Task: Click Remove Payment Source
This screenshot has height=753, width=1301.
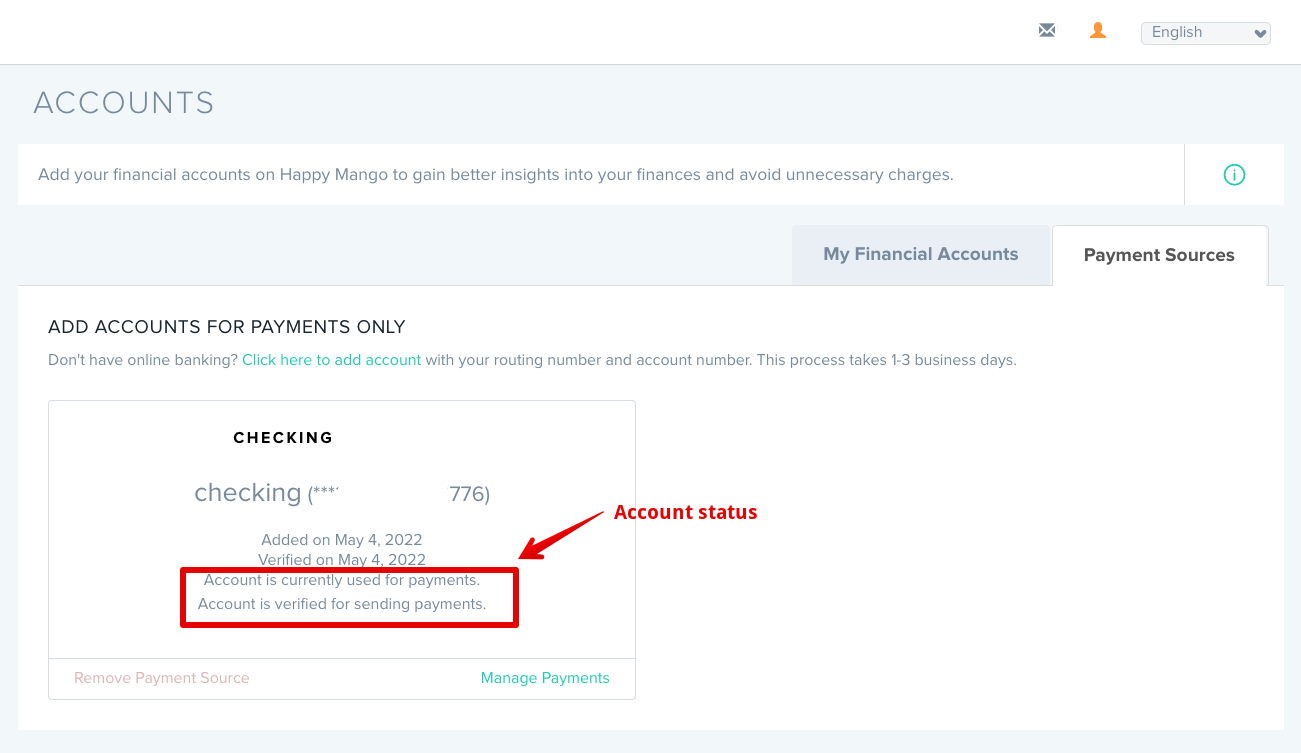Action: point(162,678)
